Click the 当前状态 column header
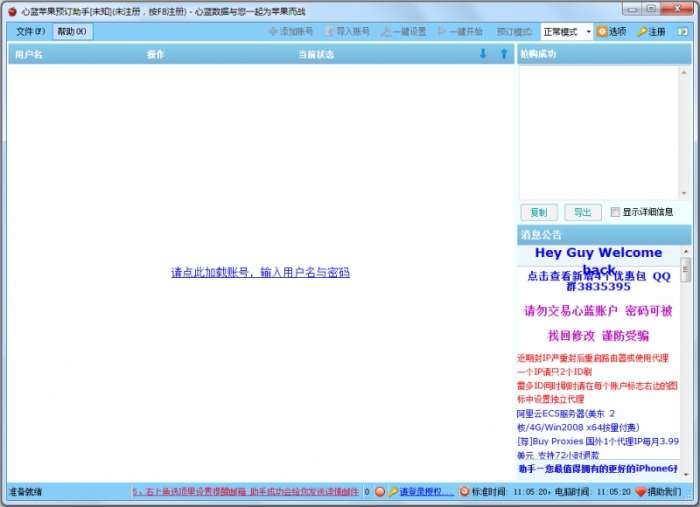 point(316,54)
